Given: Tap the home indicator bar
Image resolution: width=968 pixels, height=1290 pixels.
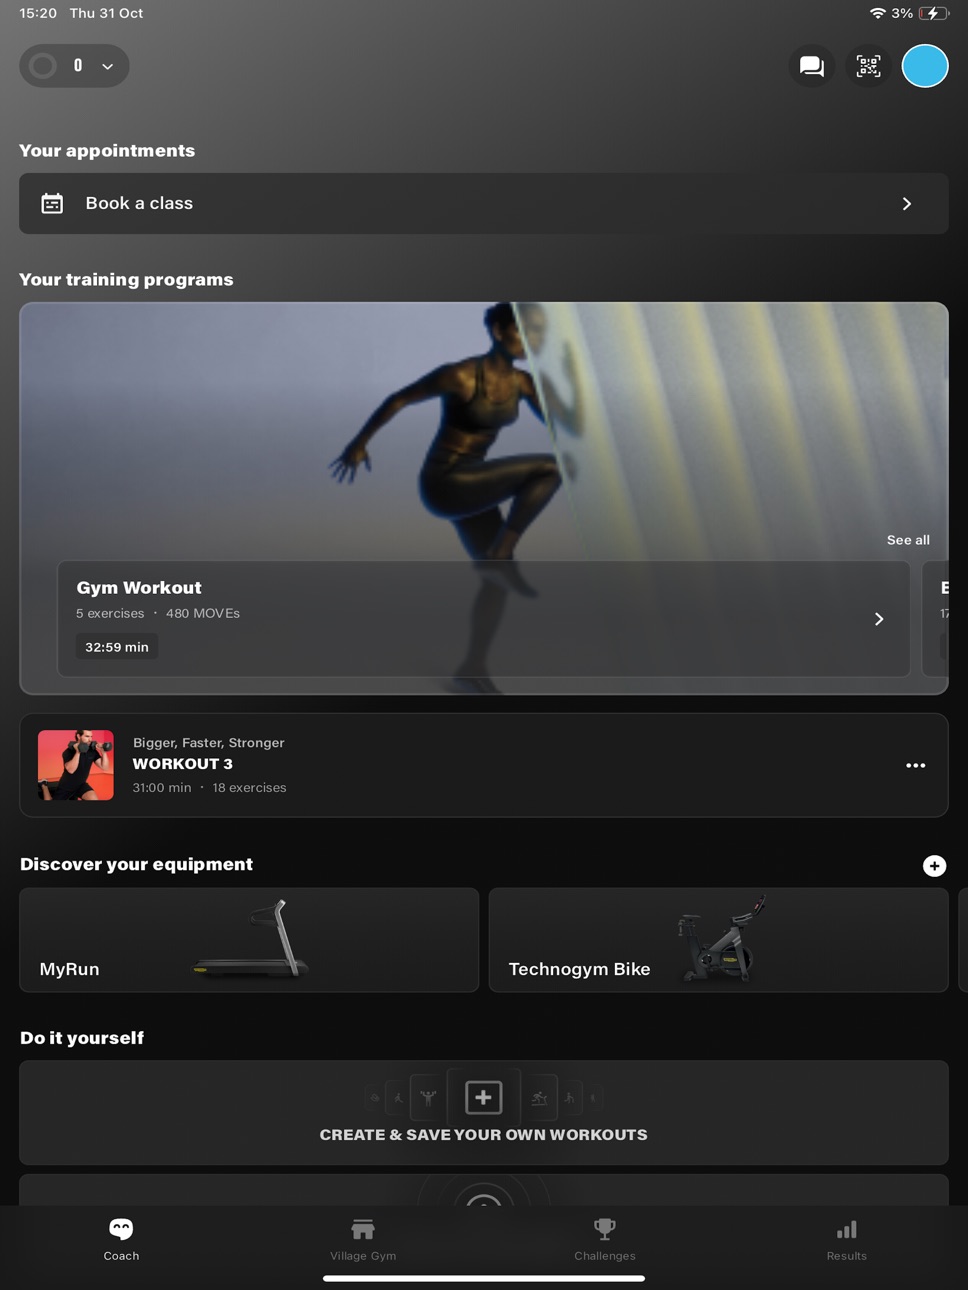Looking at the screenshot, I should point(484,1278).
